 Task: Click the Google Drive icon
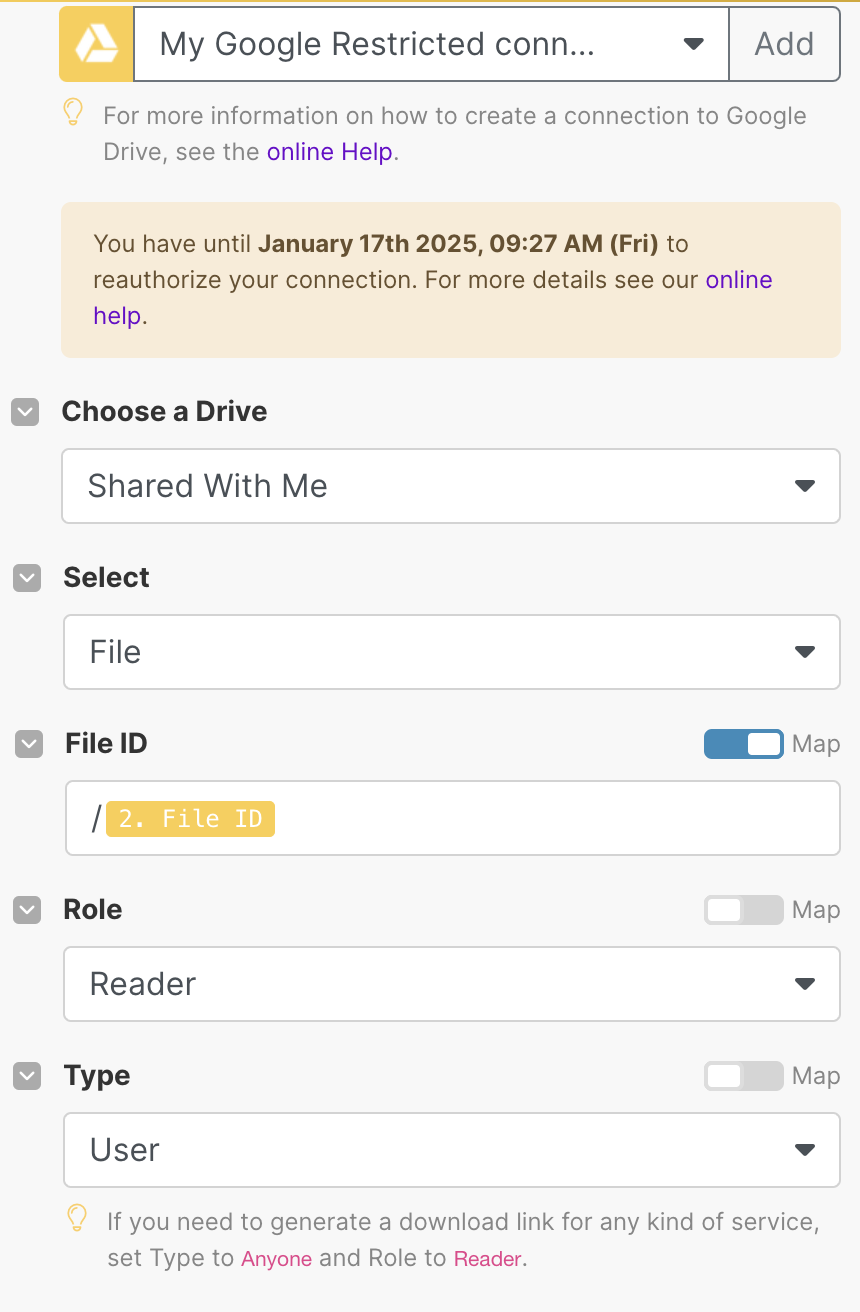click(96, 44)
